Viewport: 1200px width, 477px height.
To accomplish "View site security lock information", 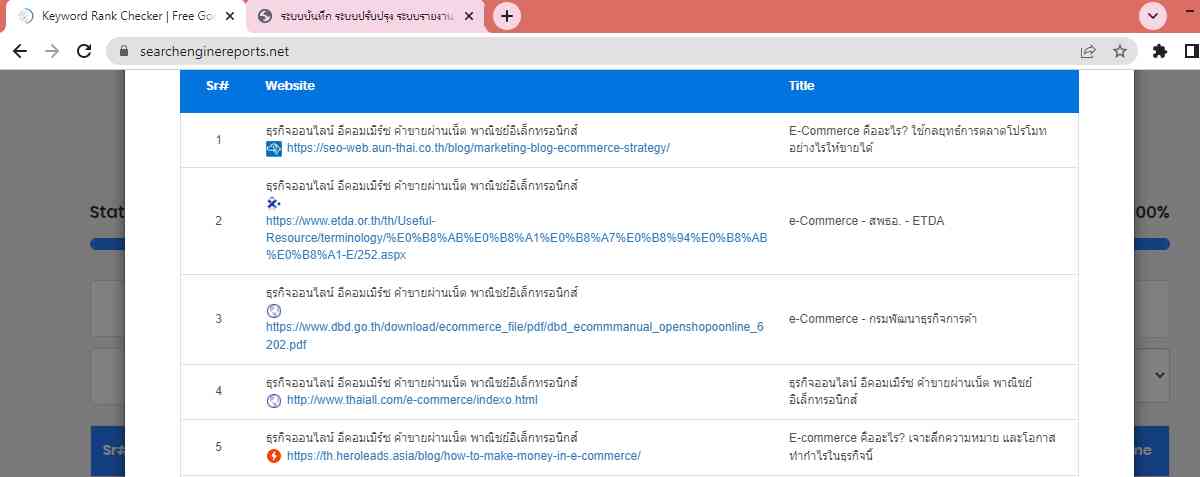I will [x=124, y=51].
